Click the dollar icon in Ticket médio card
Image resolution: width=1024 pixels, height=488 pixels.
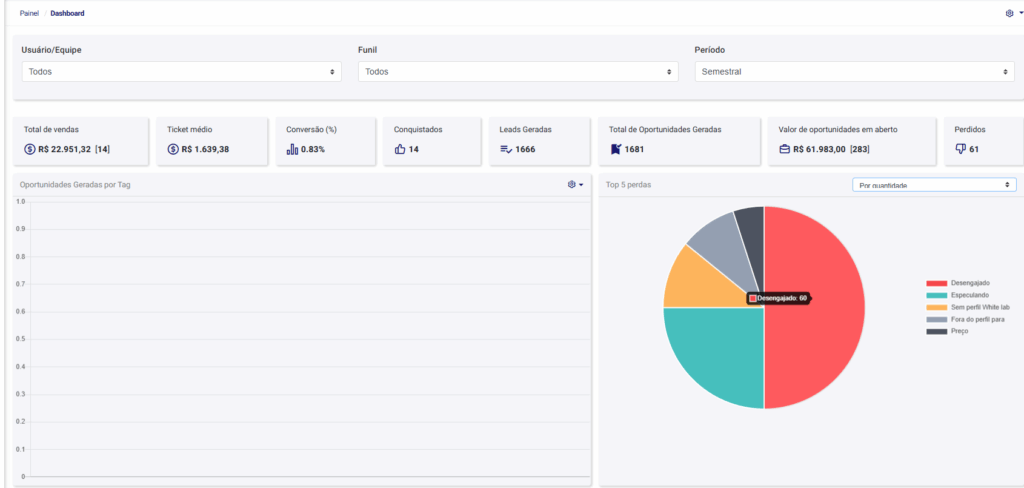pos(173,149)
